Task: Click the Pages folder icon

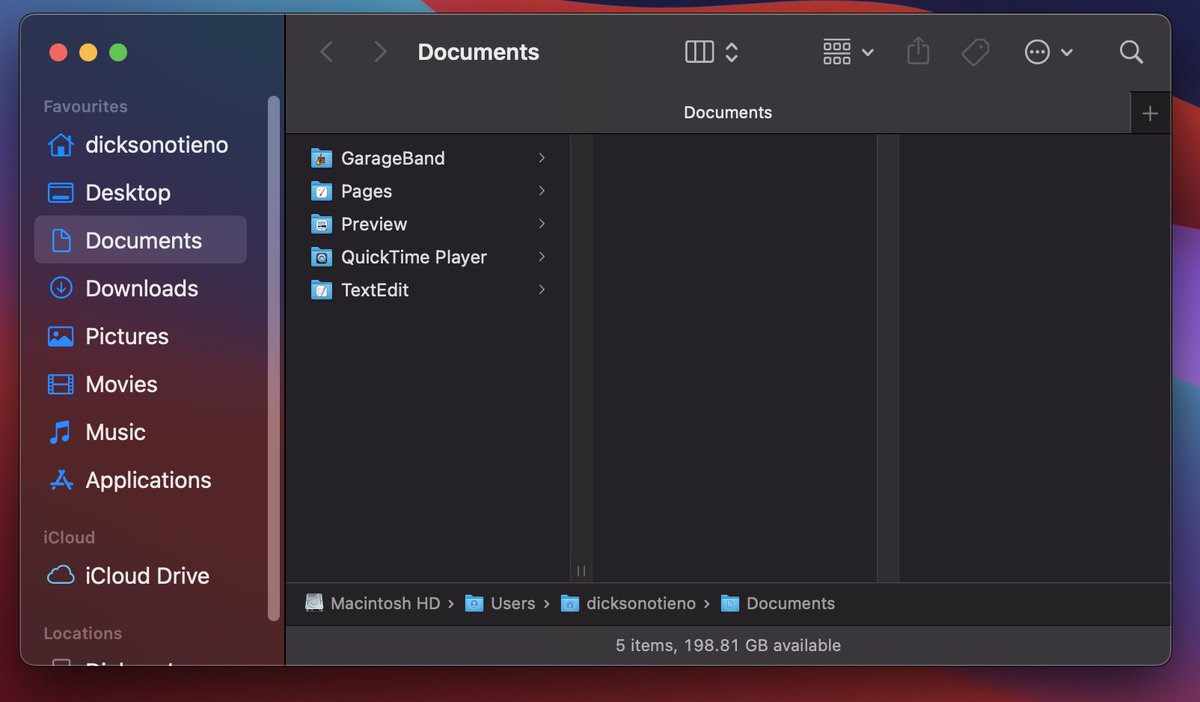Action: click(321, 191)
